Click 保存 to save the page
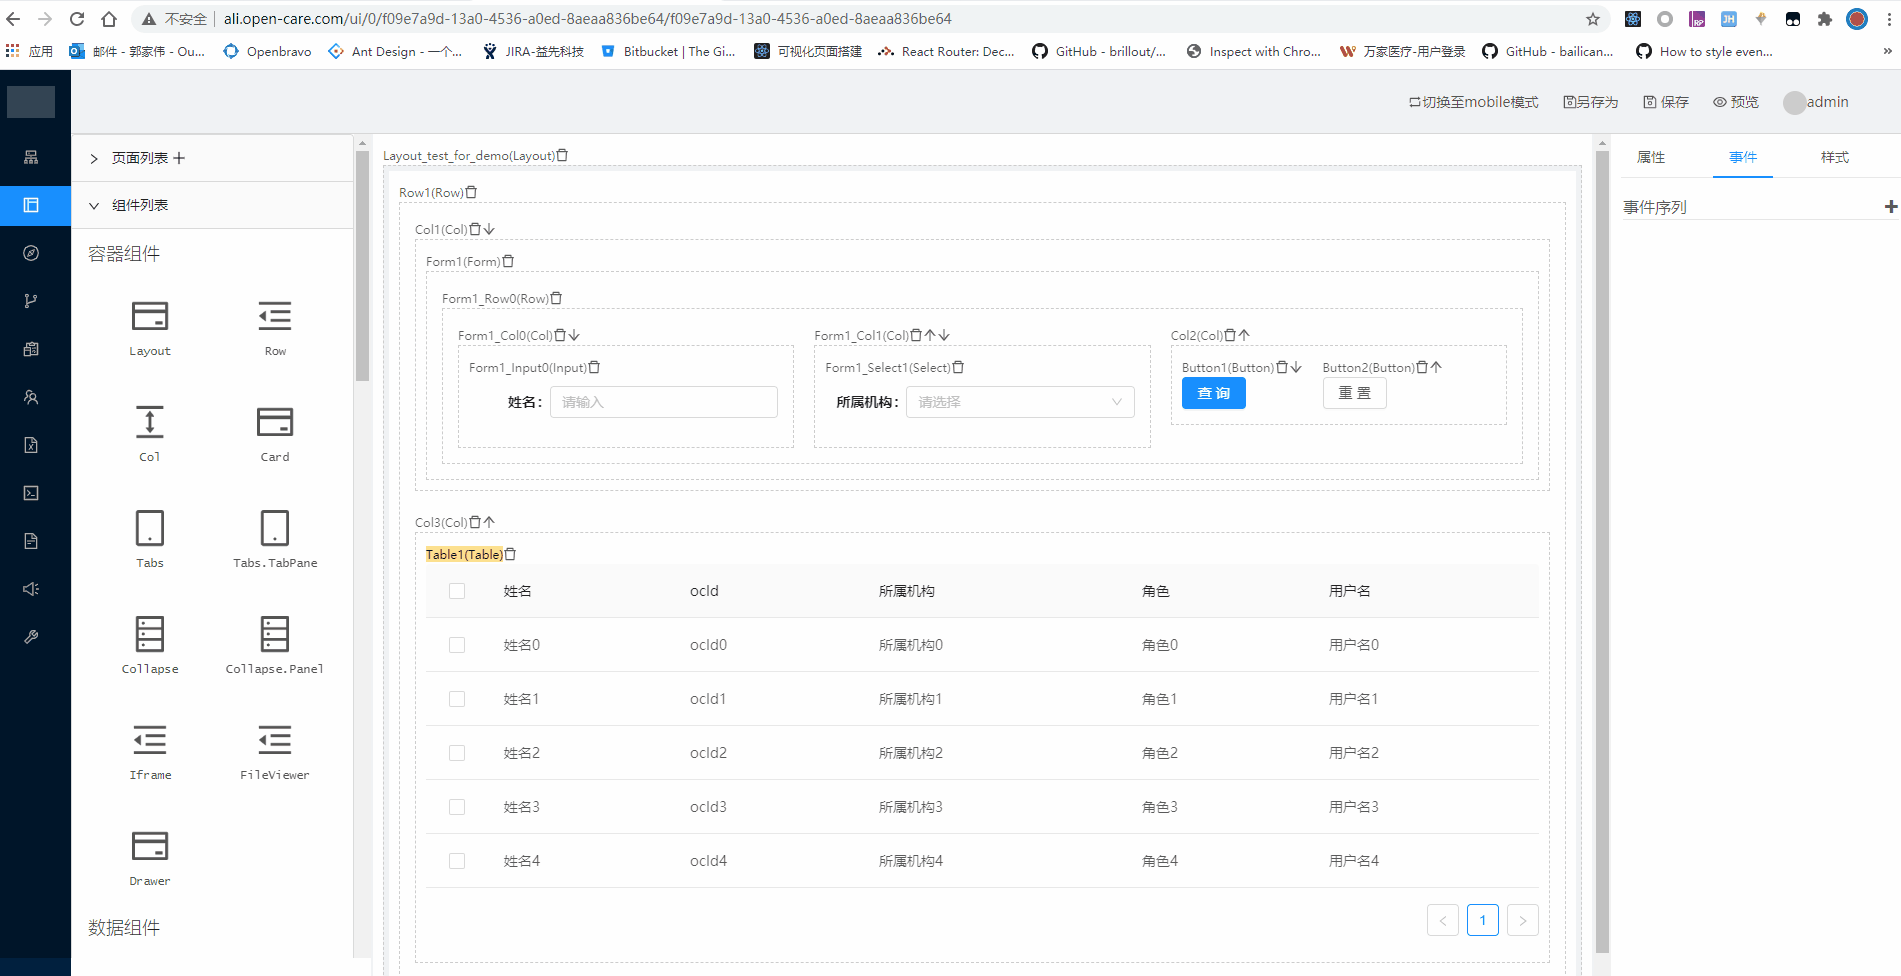This screenshot has height=976, width=1901. click(x=1666, y=102)
